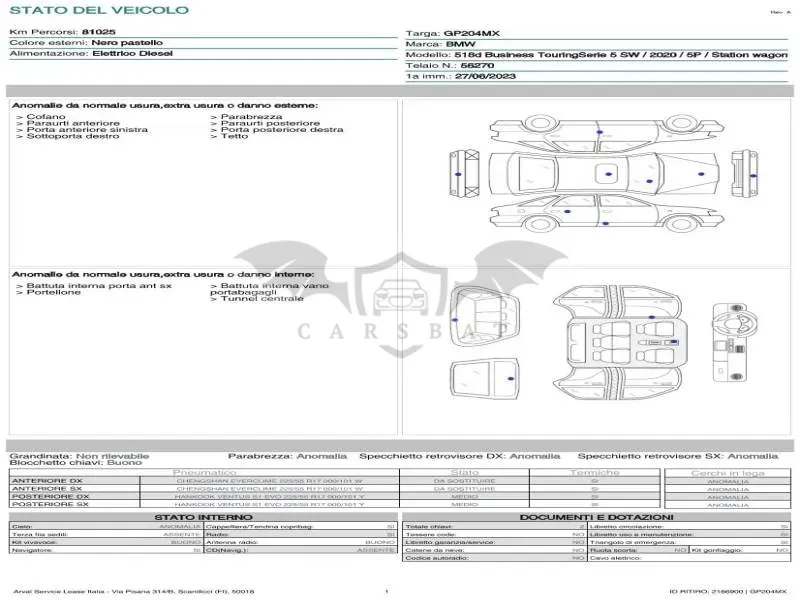
Task: Click the open trunk compartment diagram
Action: [485, 316]
